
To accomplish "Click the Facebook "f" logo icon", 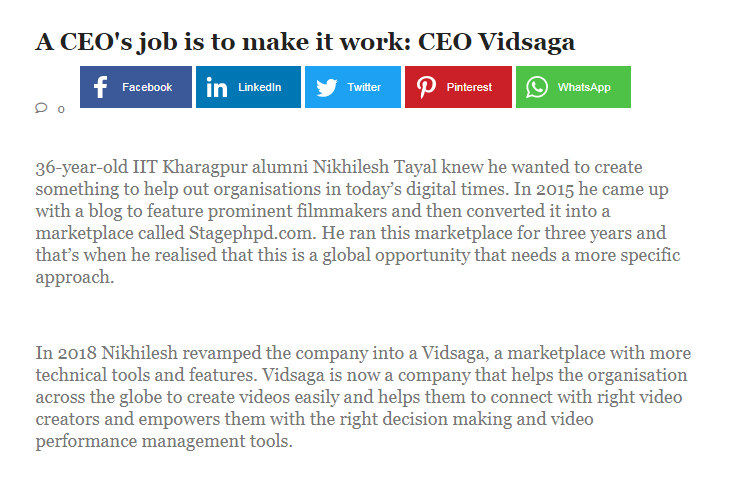I will click(101, 88).
